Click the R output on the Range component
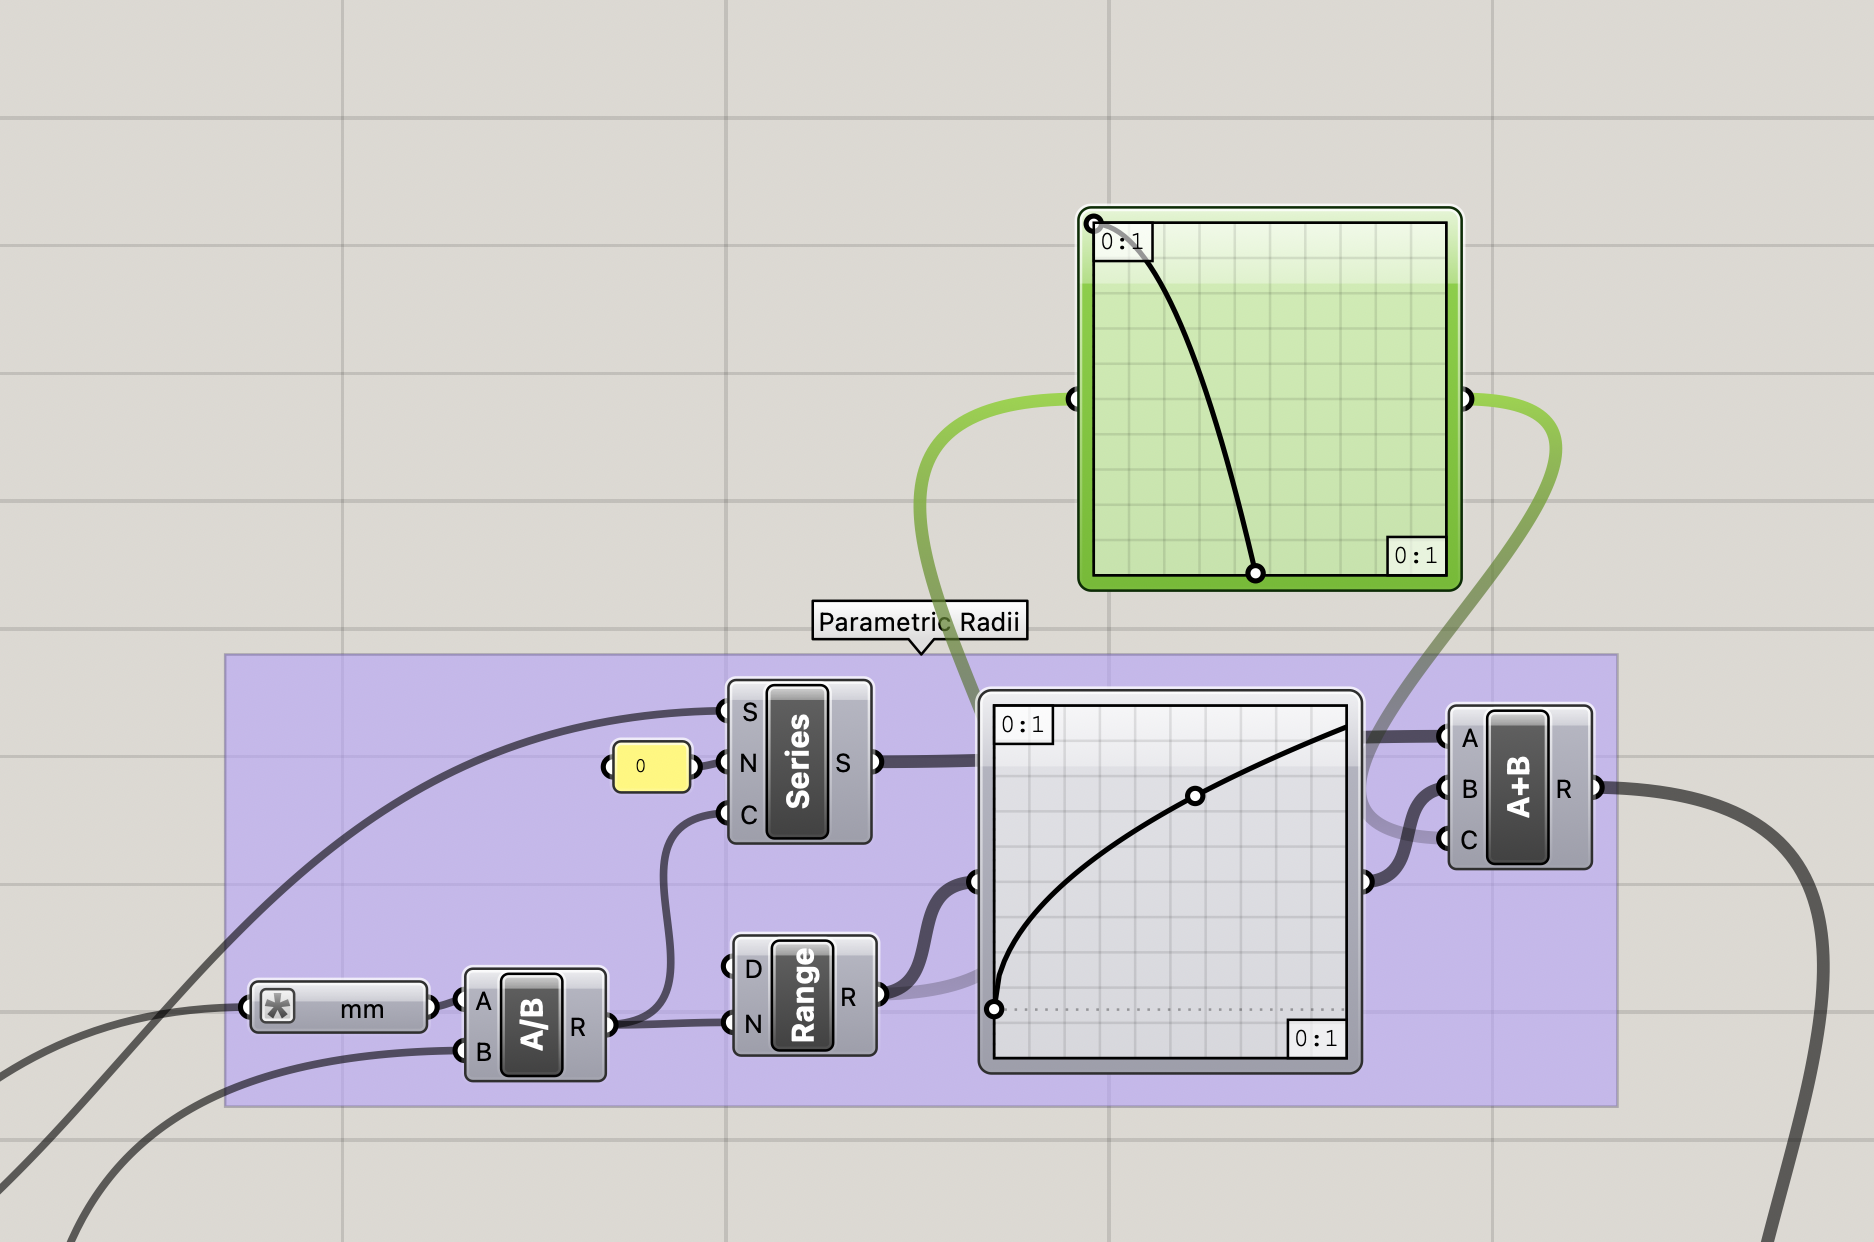This screenshot has height=1242, width=1874. 848,996
